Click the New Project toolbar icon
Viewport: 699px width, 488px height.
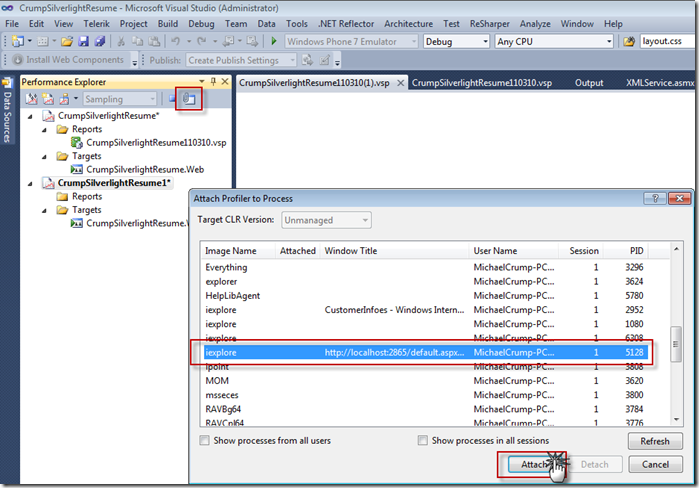18,41
